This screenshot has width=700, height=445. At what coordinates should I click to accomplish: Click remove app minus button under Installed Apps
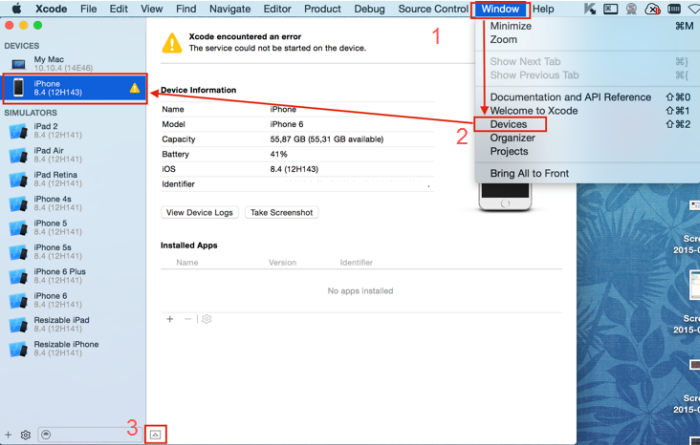(x=188, y=319)
